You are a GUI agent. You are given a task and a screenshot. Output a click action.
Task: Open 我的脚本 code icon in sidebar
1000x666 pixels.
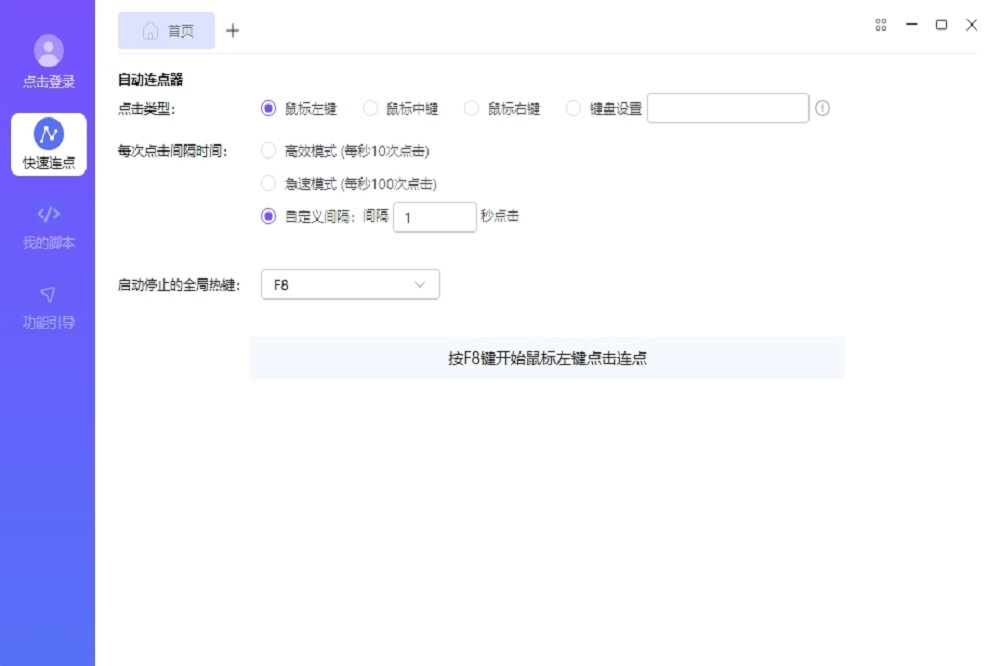point(48,214)
